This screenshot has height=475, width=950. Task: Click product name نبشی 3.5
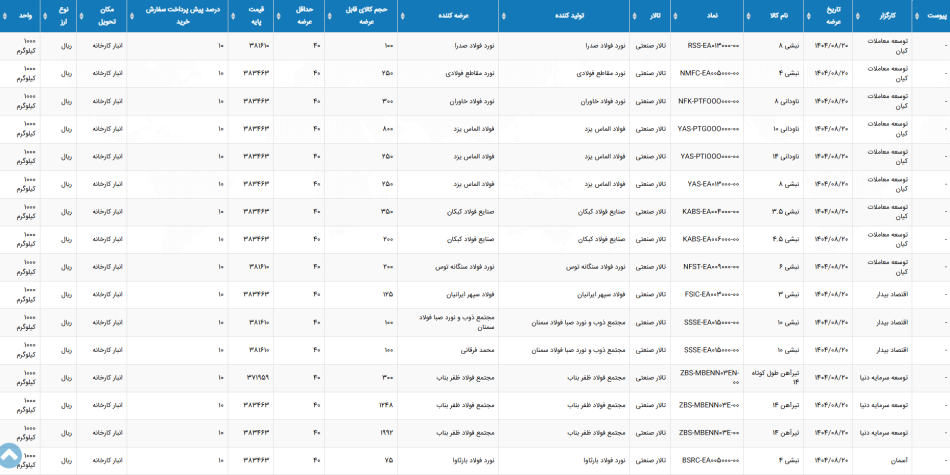point(787,212)
